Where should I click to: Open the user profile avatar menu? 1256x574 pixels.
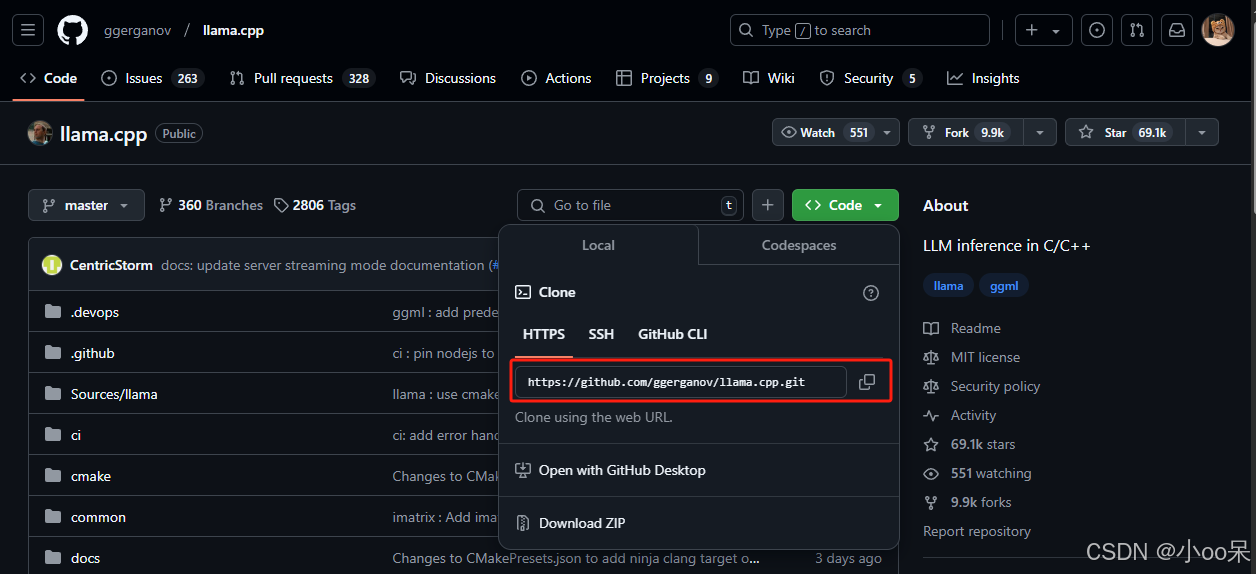tap(1218, 30)
